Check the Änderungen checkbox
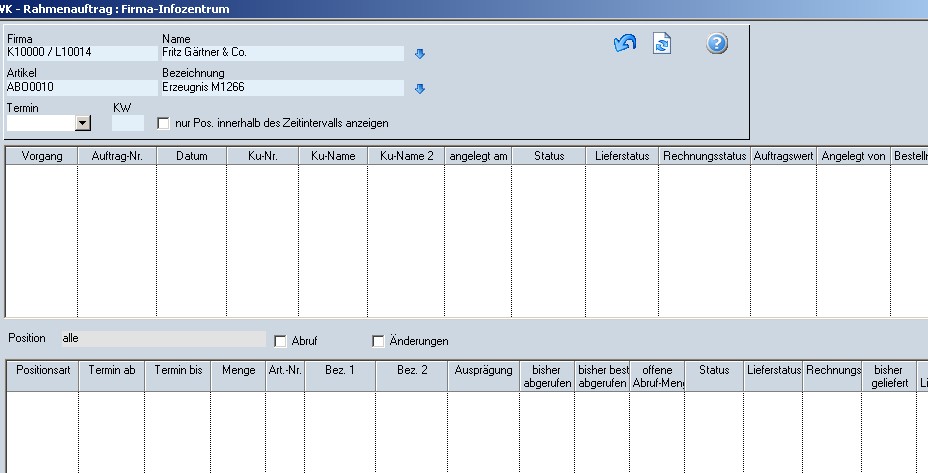 click(x=378, y=341)
